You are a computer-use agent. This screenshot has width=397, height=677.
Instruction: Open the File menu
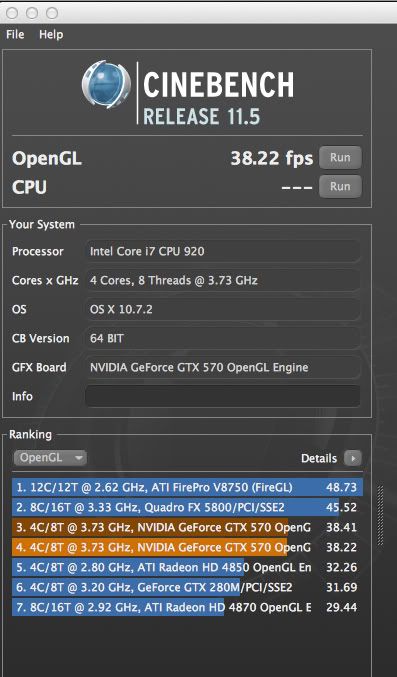click(15, 35)
